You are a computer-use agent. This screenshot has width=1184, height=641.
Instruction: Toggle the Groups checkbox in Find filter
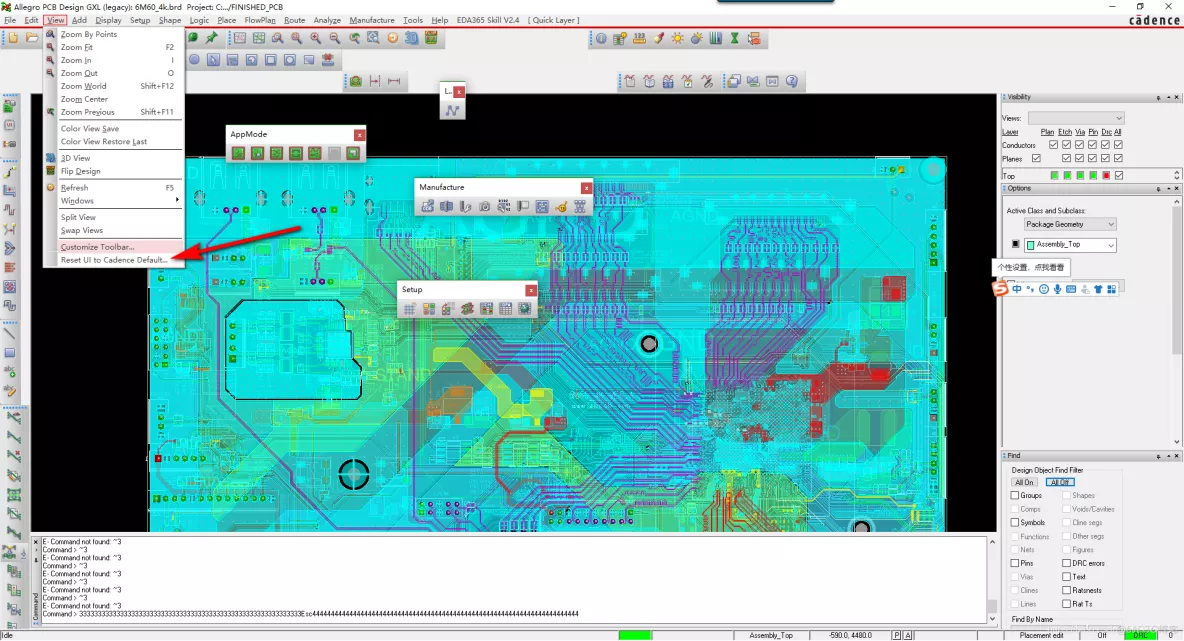(x=1015, y=495)
